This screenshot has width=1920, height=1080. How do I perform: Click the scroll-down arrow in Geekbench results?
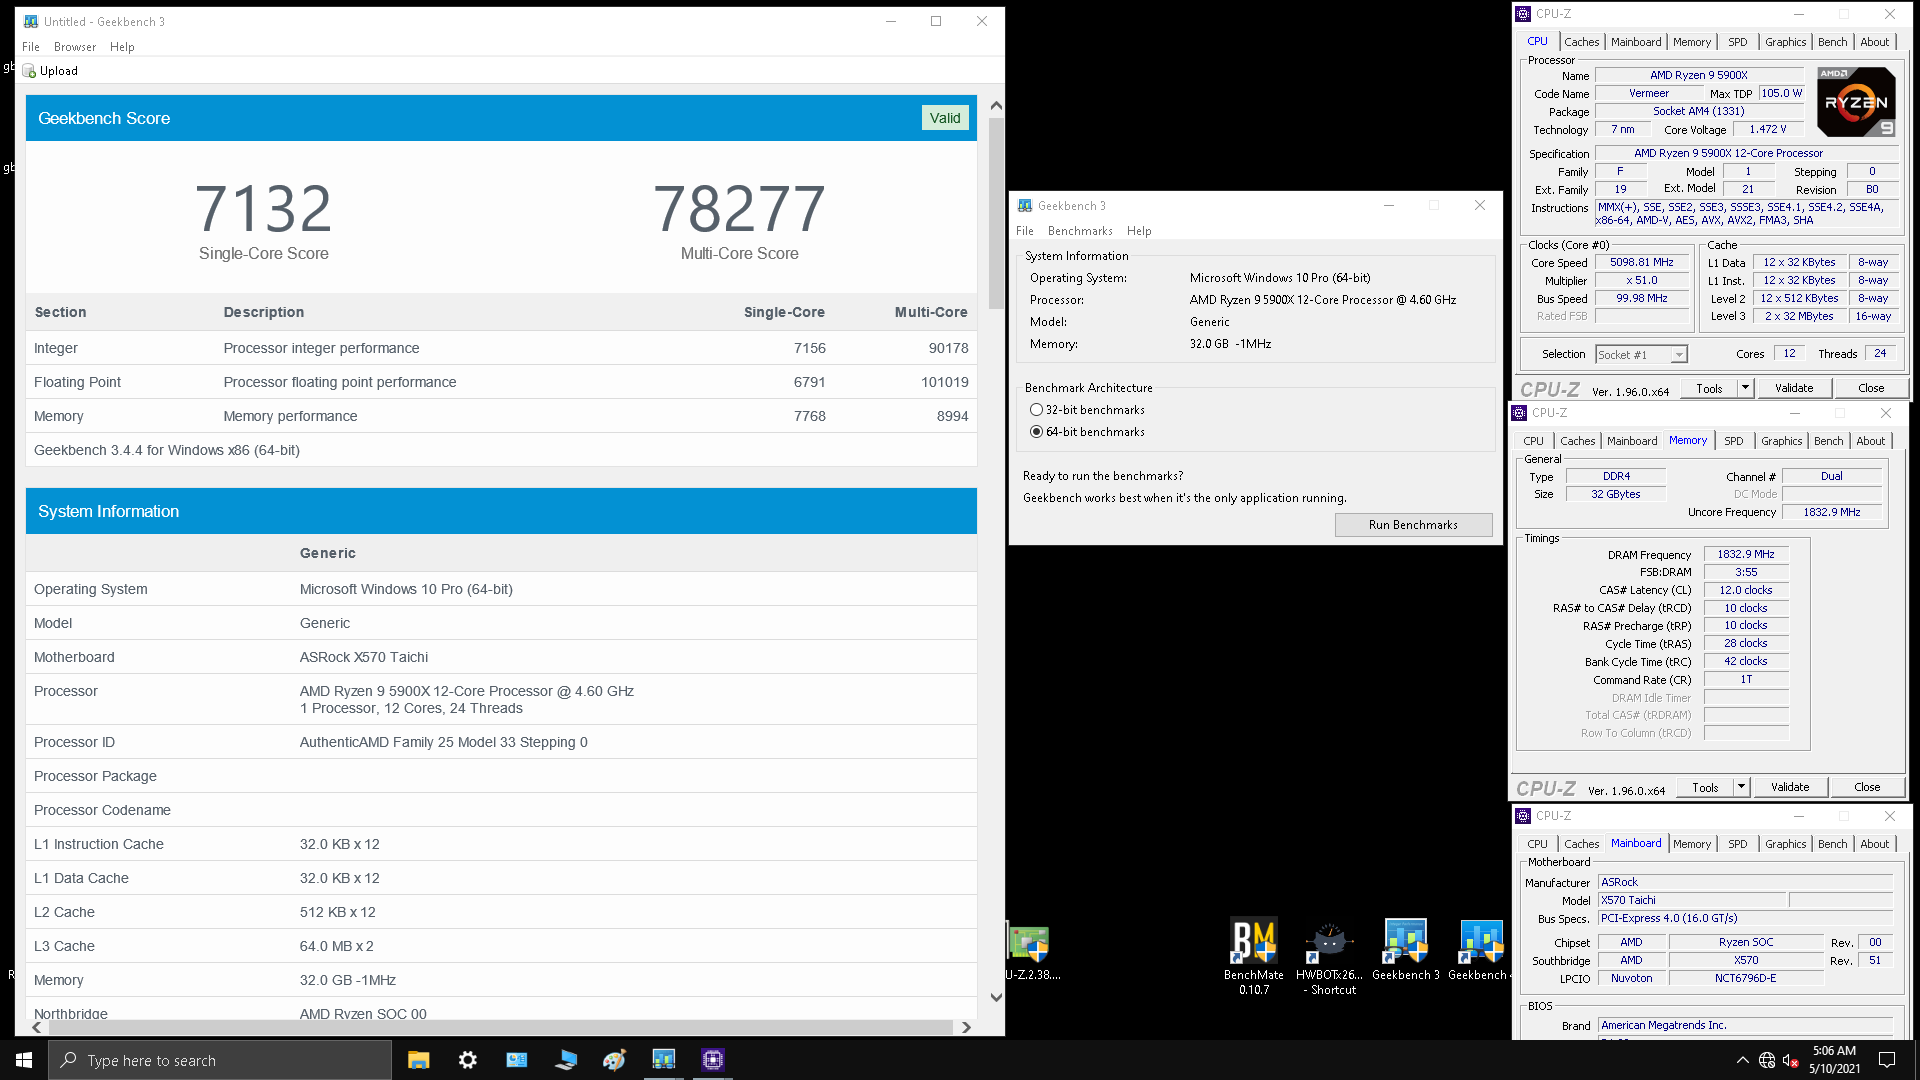[996, 997]
